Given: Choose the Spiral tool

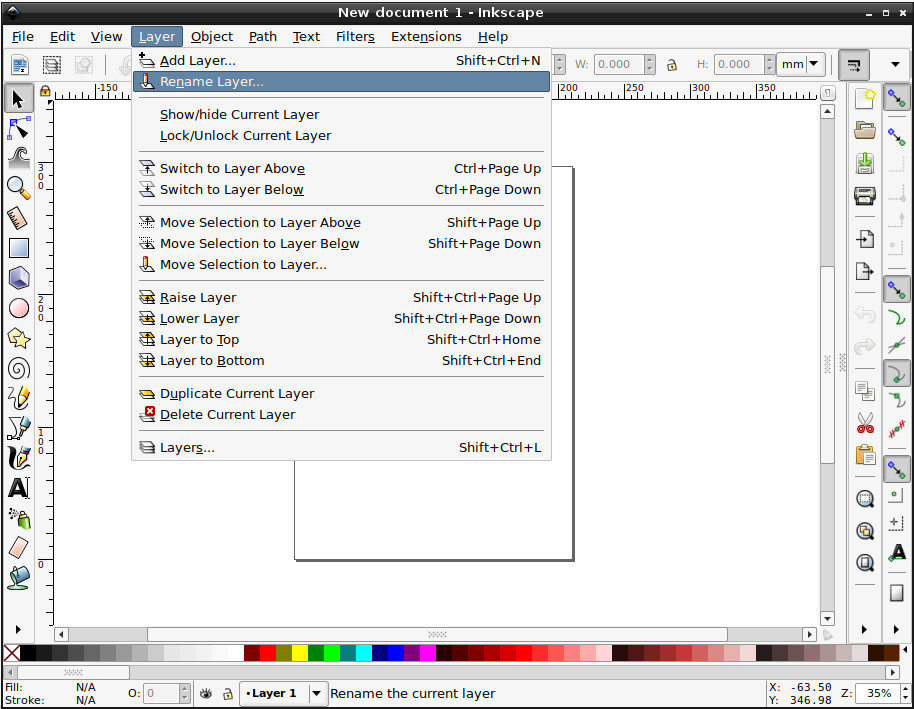Looking at the screenshot, I should (x=18, y=368).
